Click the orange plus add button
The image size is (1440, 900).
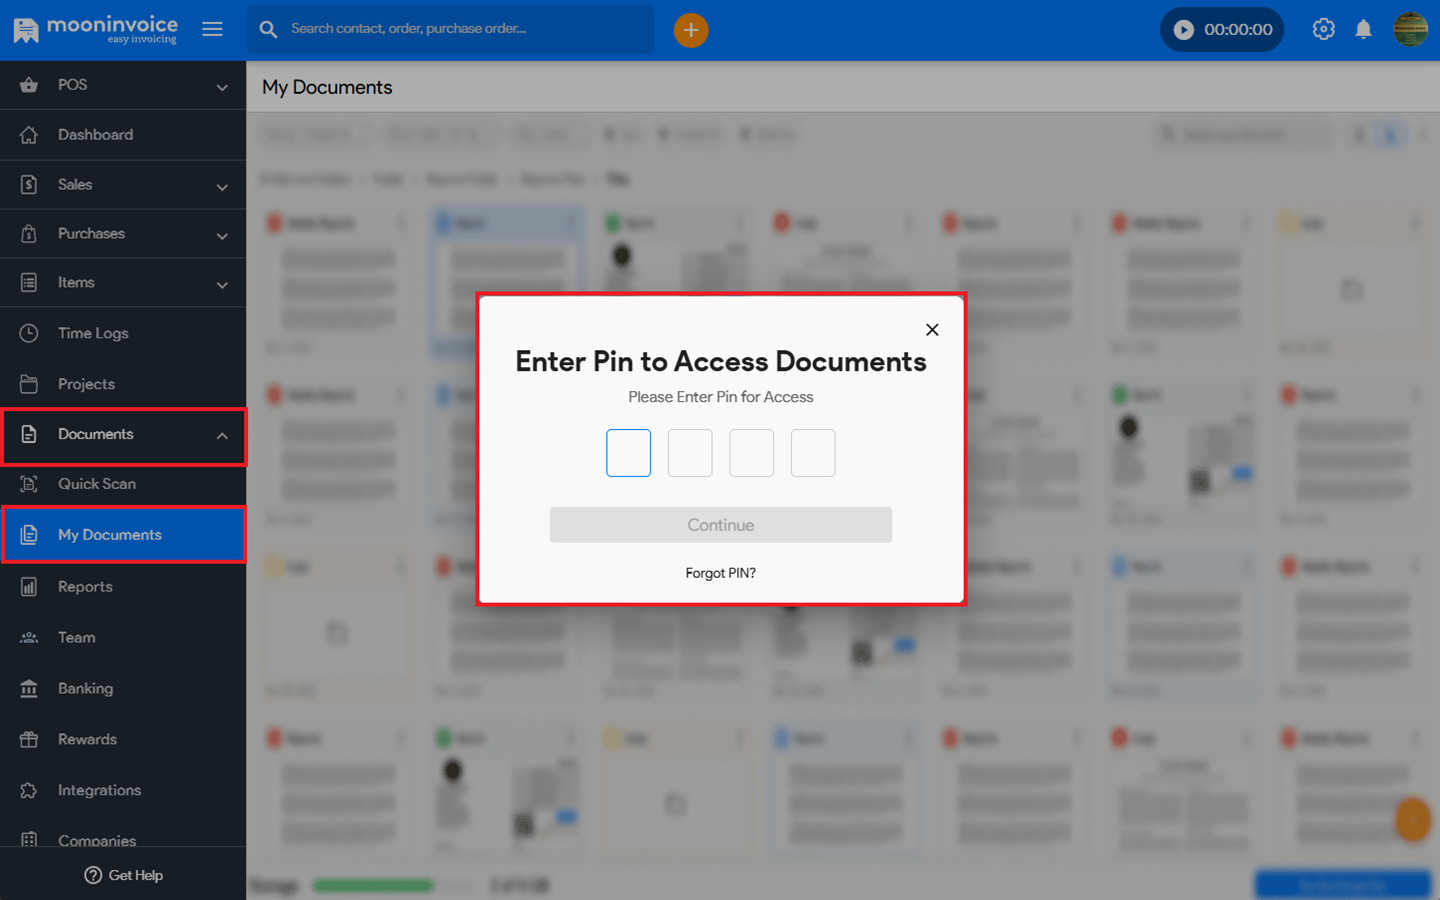pos(690,30)
